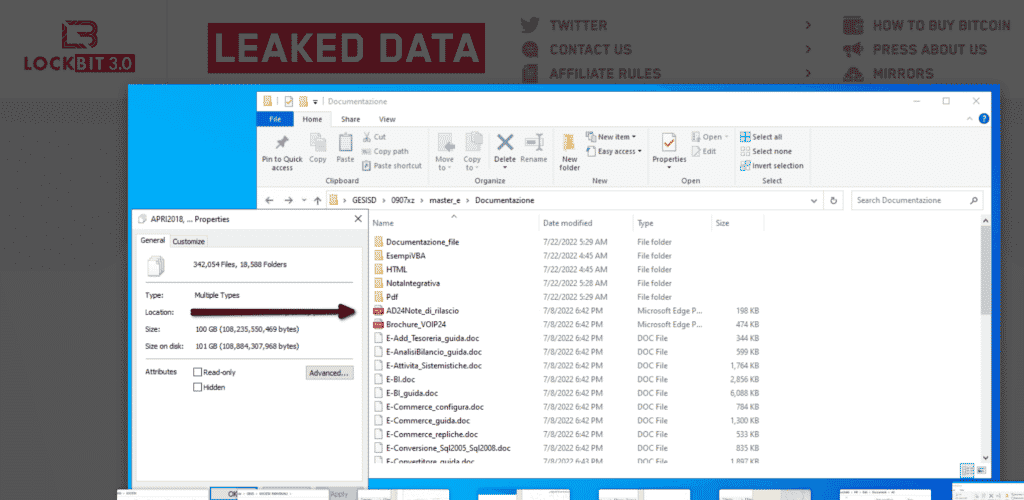Viewport: 1024px width, 500px height.
Task: Open the MIRRORS link
Action: tap(903, 74)
